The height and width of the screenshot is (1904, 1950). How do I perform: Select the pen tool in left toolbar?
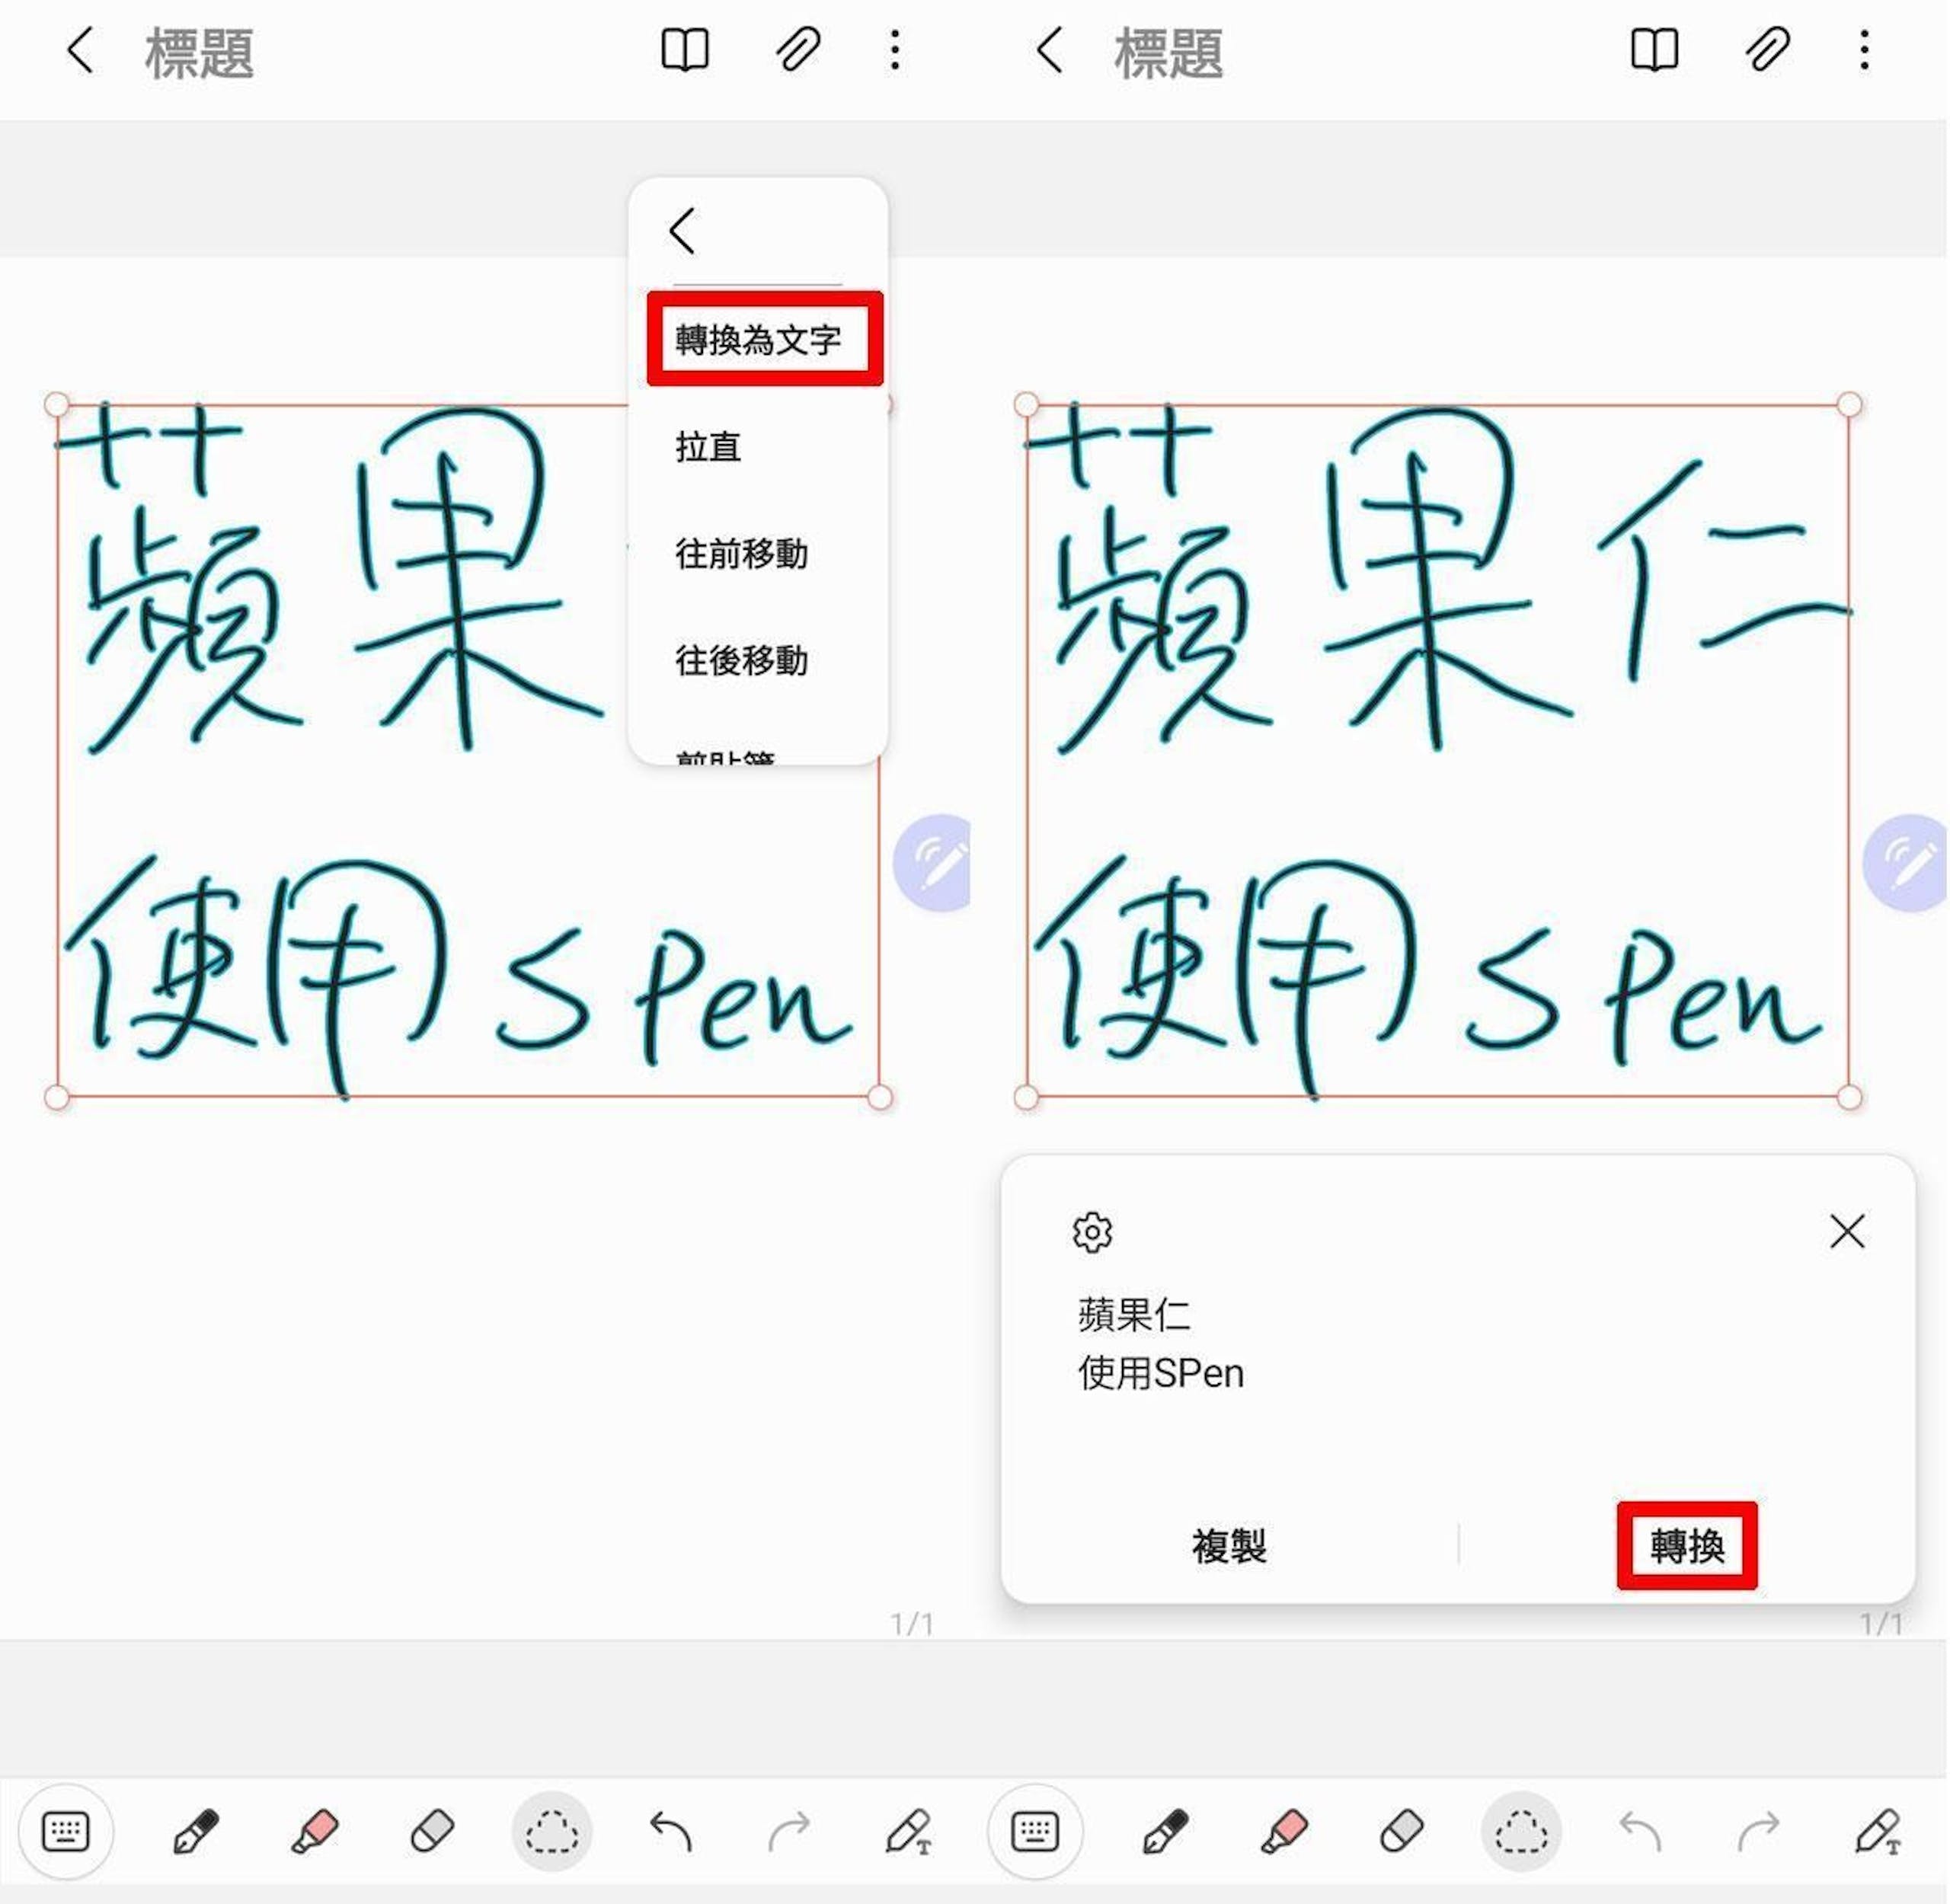point(195,1832)
